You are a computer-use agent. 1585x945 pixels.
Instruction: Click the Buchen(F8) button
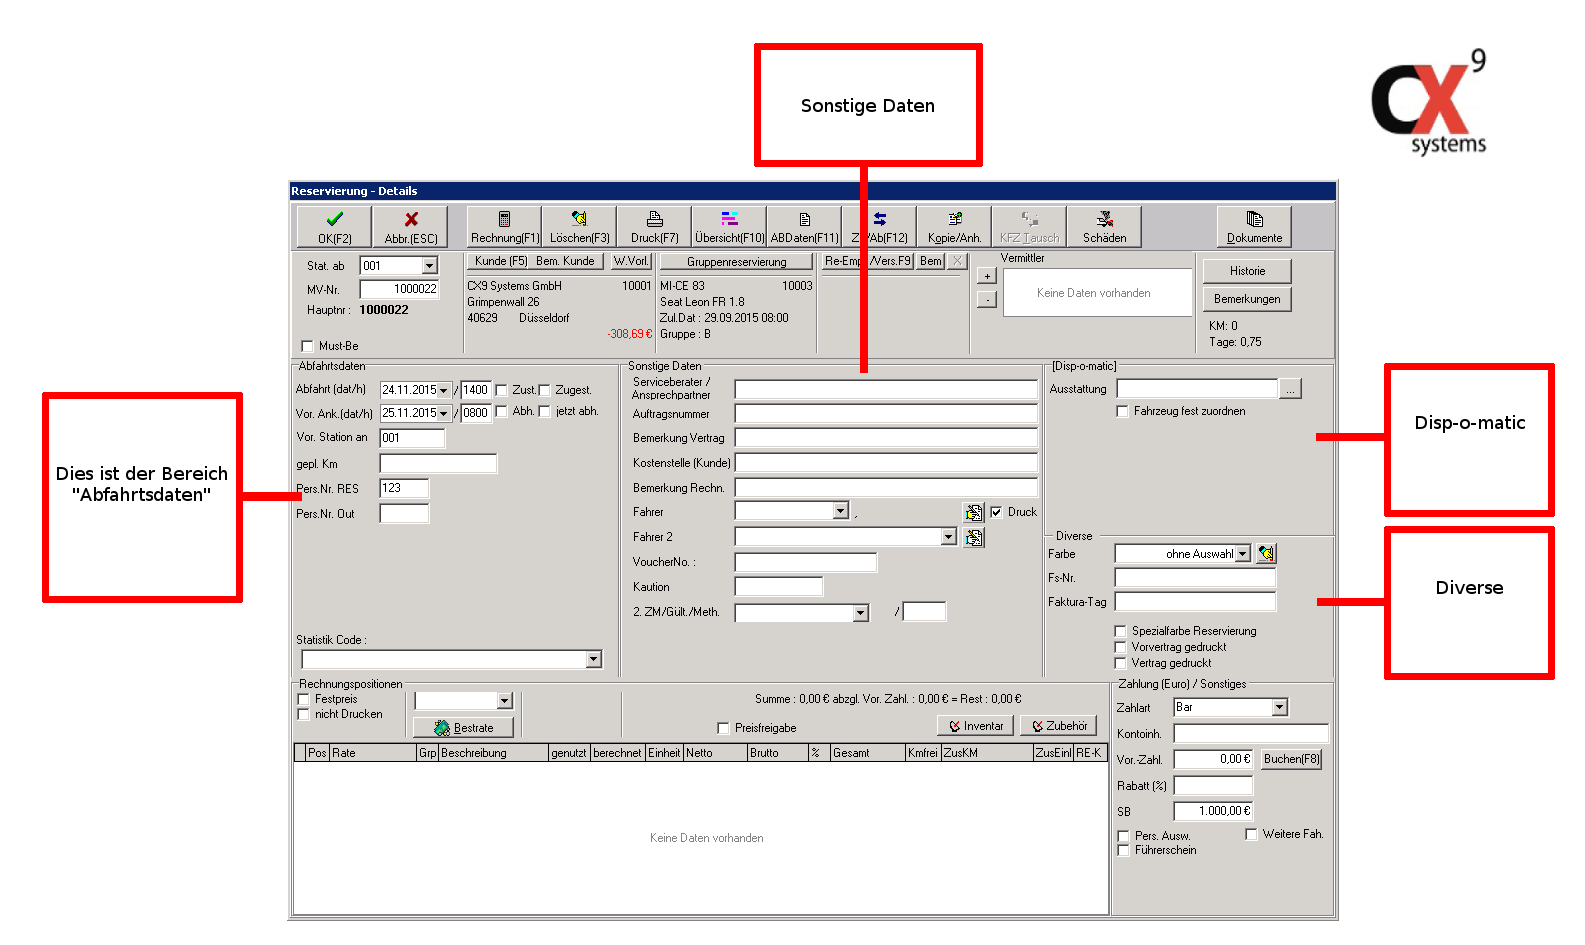(1291, 759)
